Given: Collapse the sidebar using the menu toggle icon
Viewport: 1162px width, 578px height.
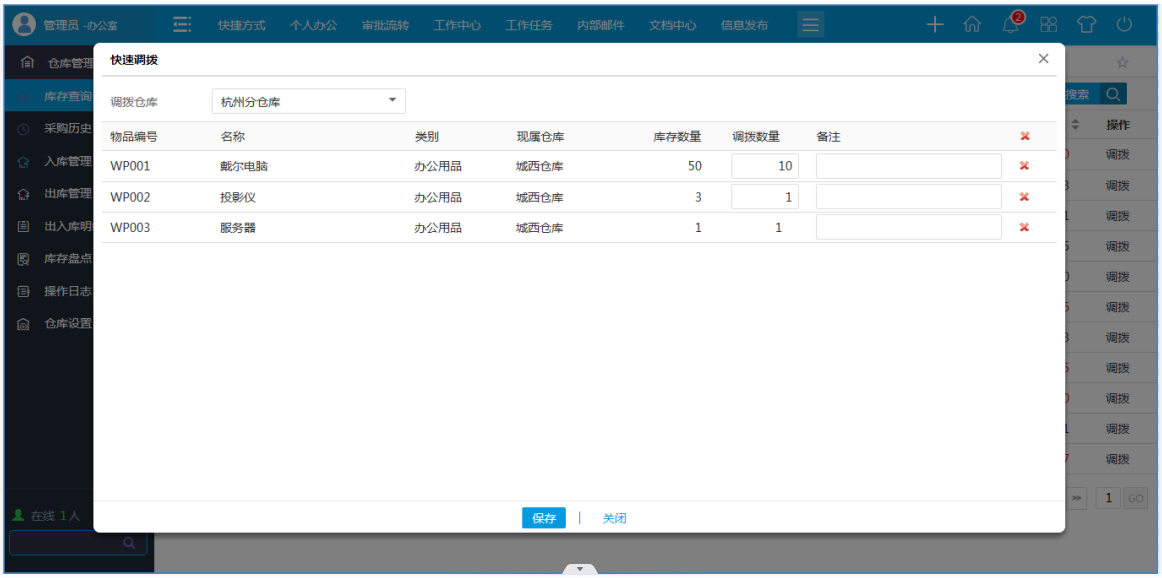Looking at the screenshot, I should coord(182,25).
